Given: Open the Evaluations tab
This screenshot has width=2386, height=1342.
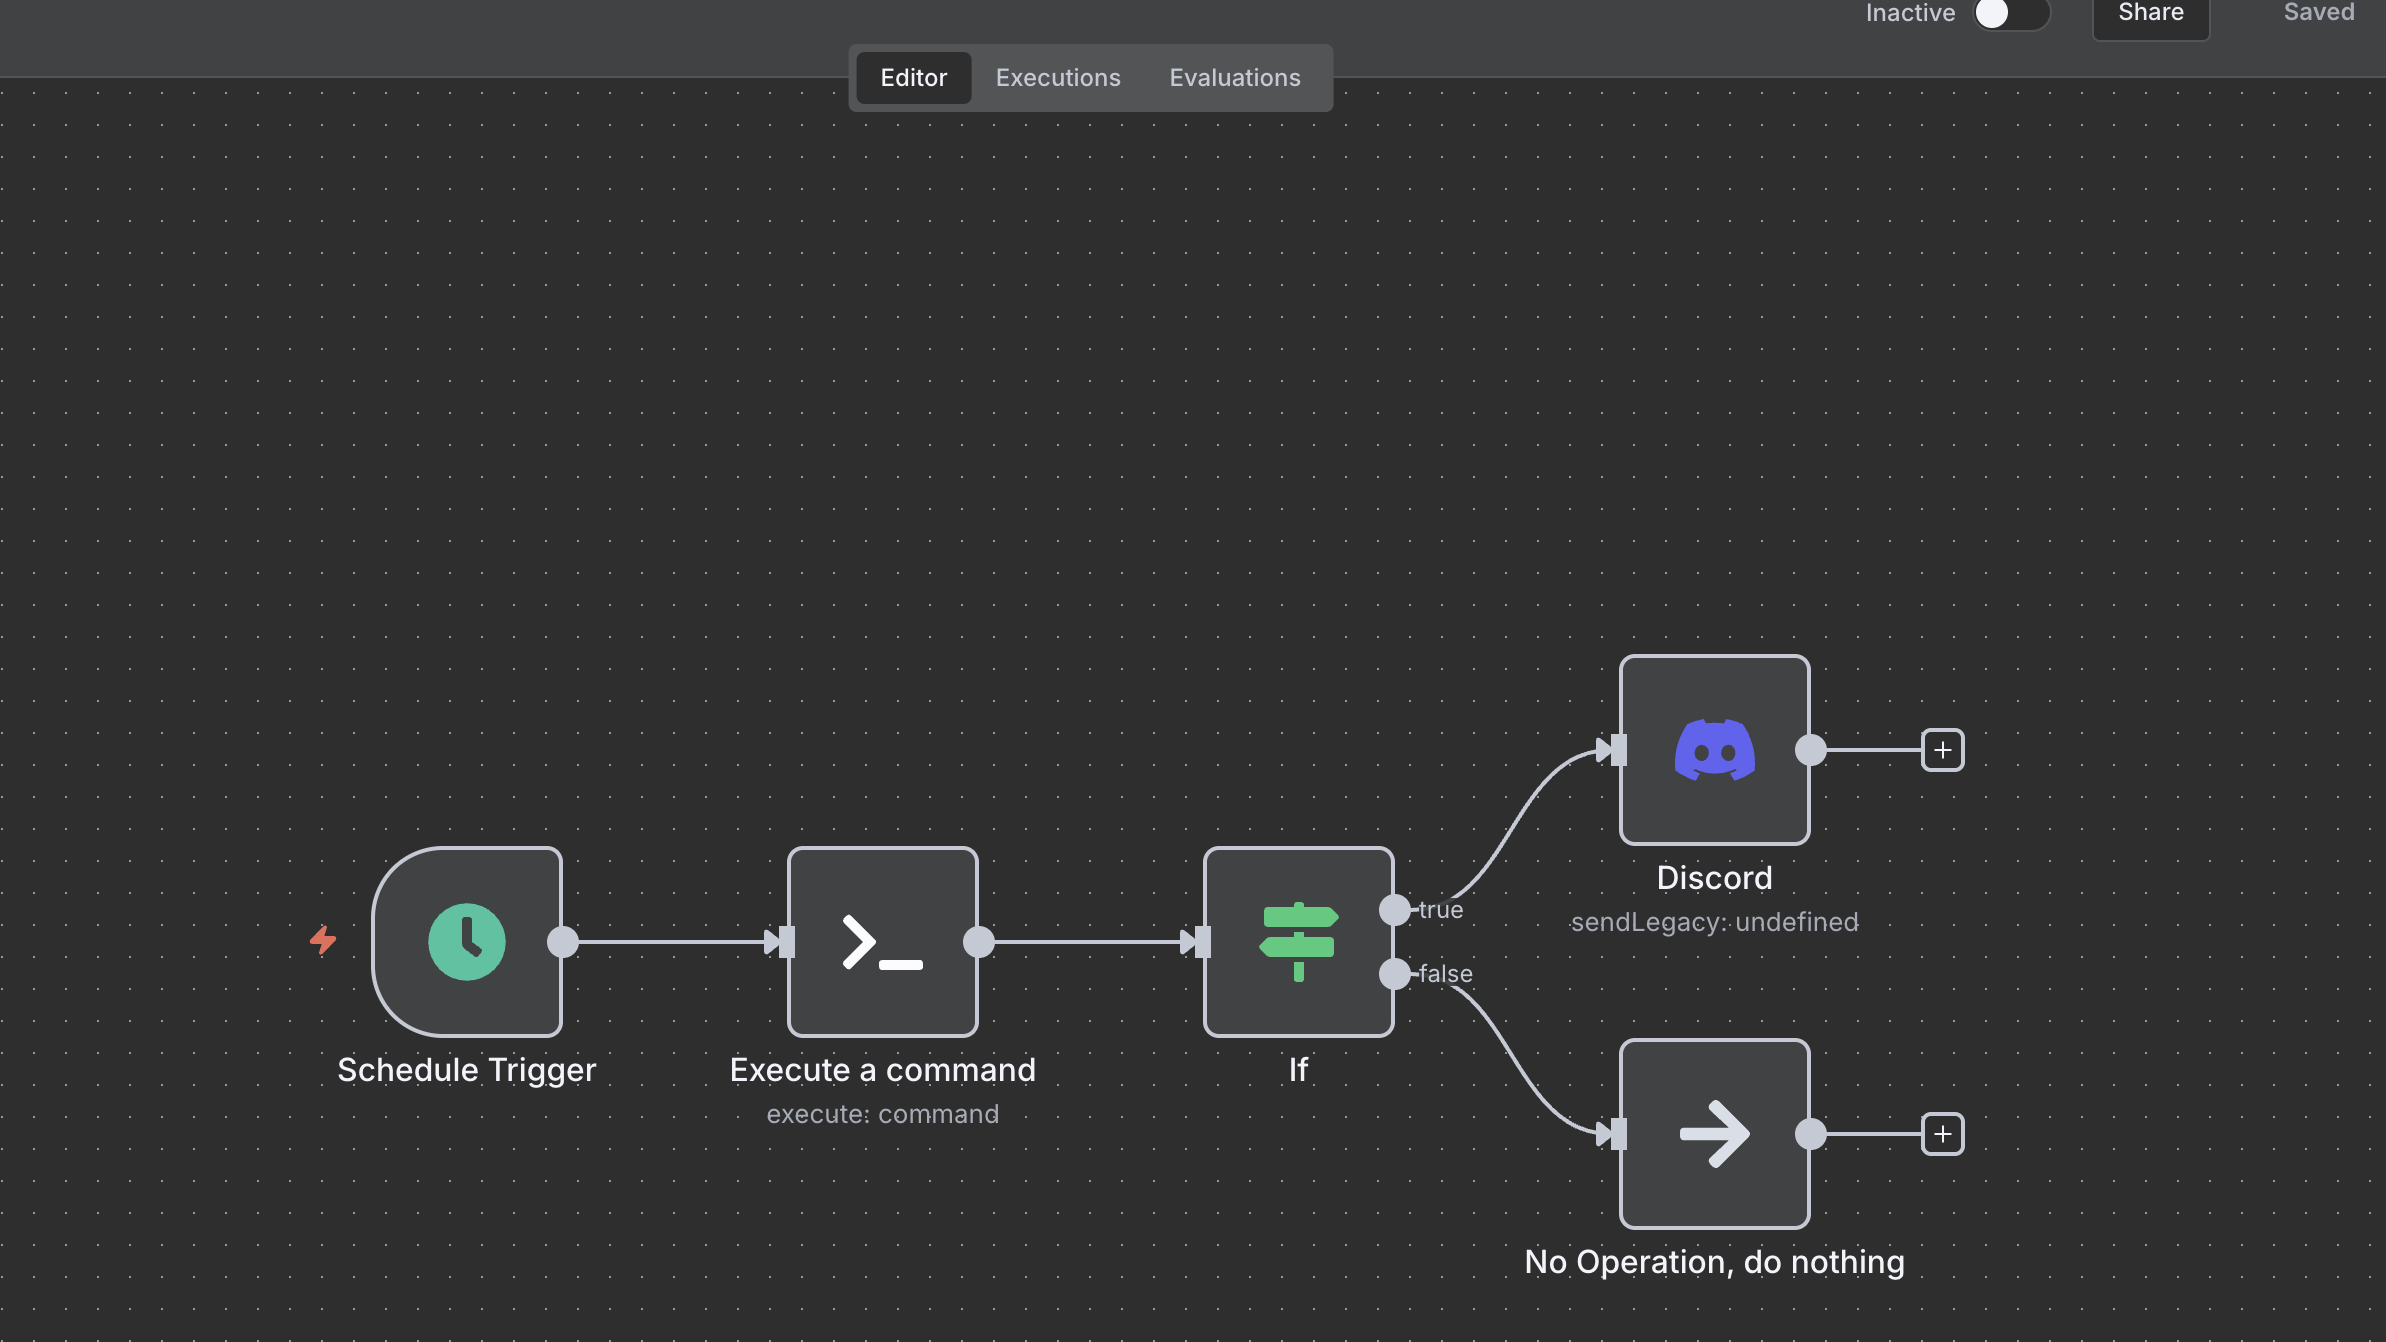Looking at the screenshot, I should pyautogui.click(x=1235, y=77).
